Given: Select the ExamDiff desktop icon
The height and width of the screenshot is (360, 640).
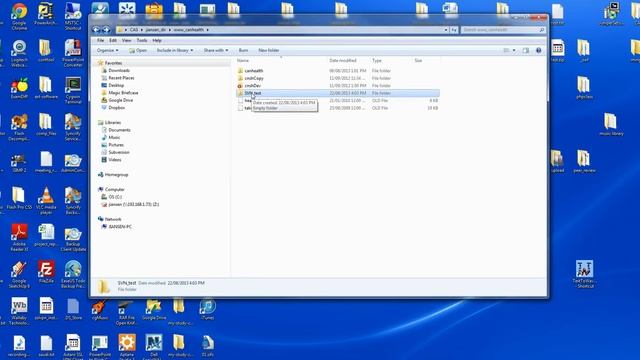Looking at the screenshot, I should coord(19,88).
